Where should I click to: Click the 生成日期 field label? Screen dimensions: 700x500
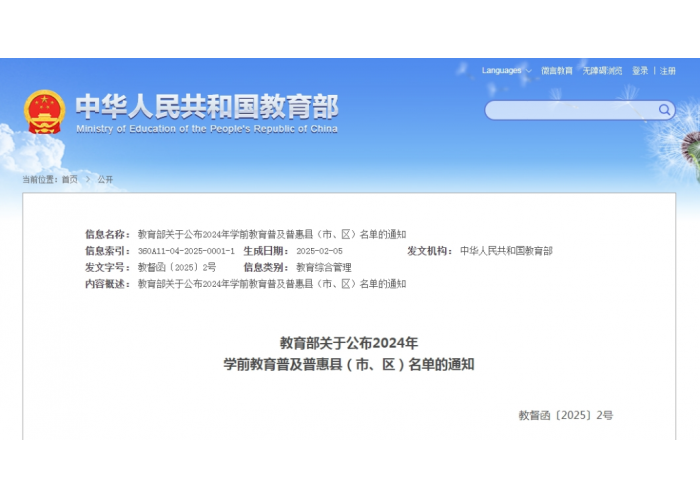(x=266, y=251)
